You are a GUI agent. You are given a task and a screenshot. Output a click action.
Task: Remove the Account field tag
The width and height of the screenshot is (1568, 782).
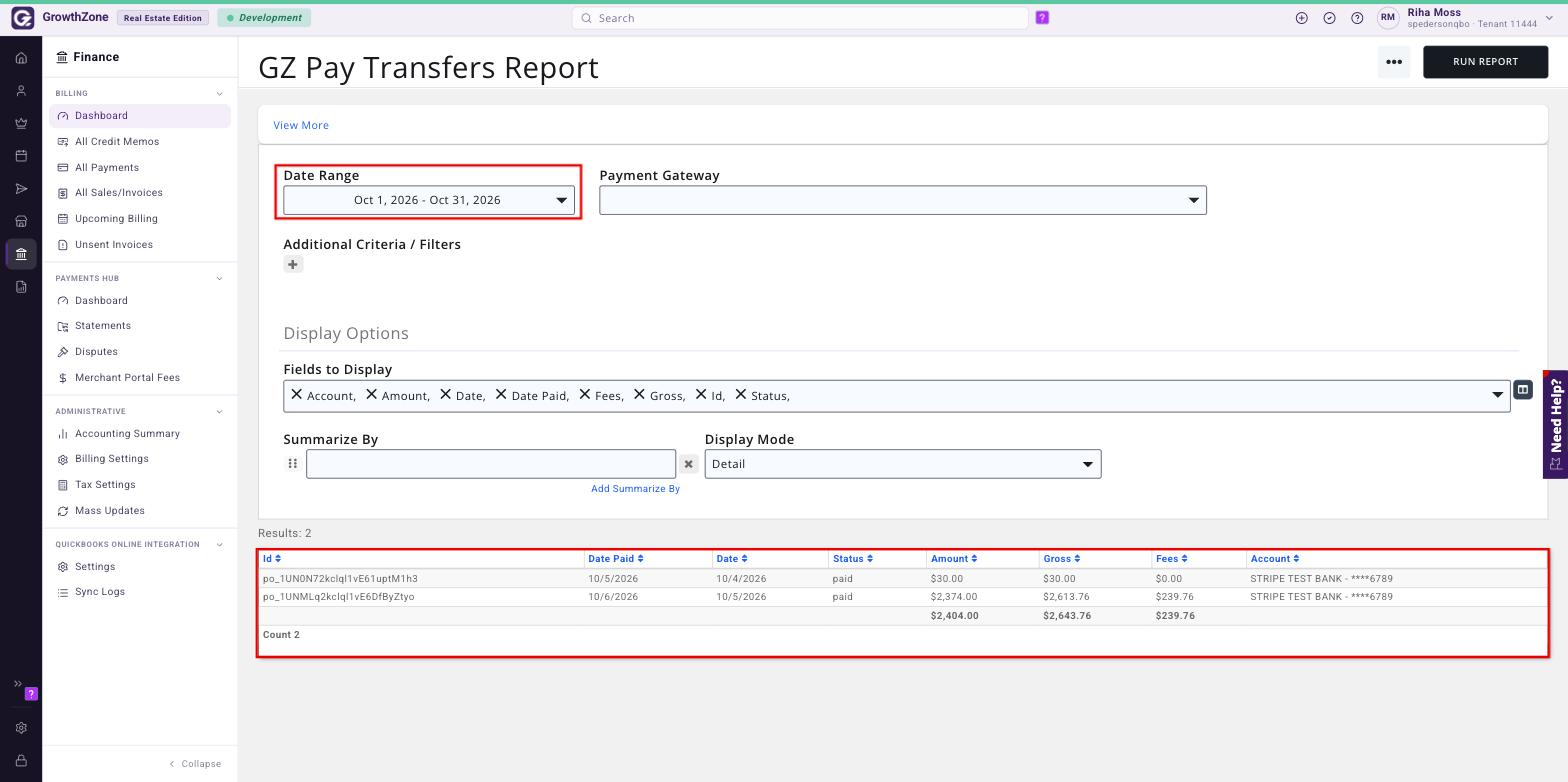[x=297, y=395]
